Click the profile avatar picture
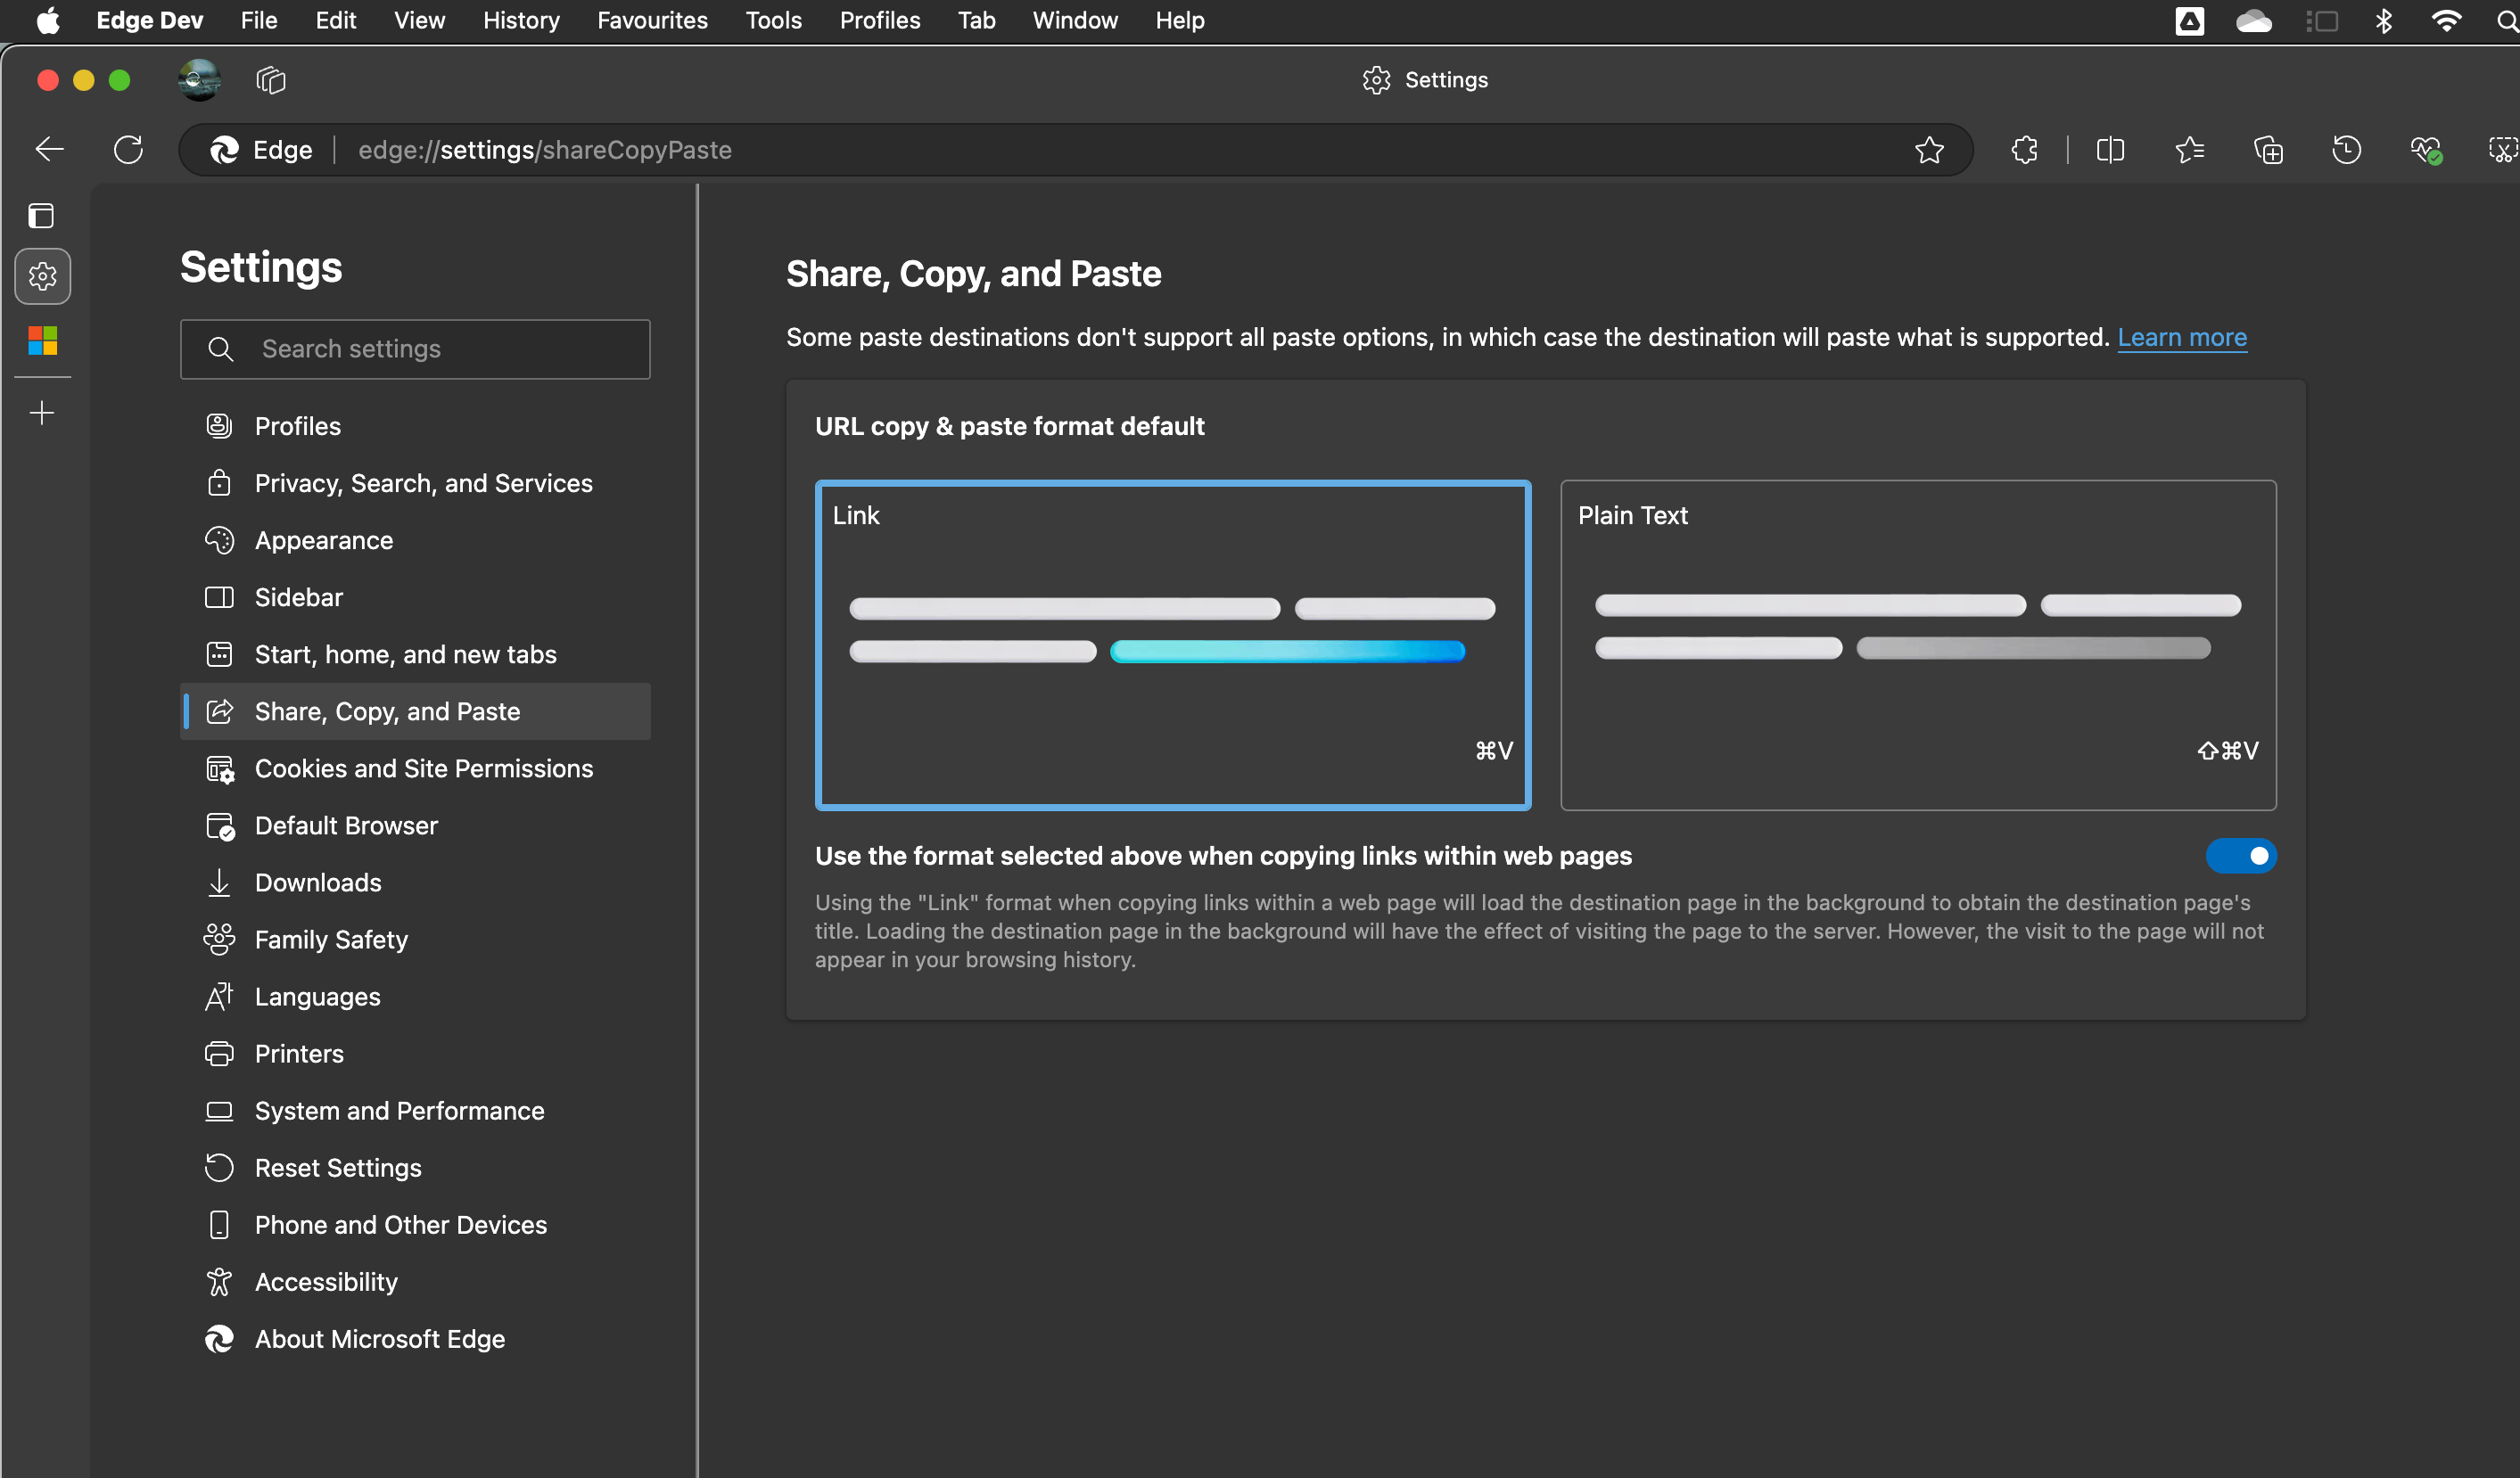The width and height of the screenshot is (2520, 1478). [199, 80]
